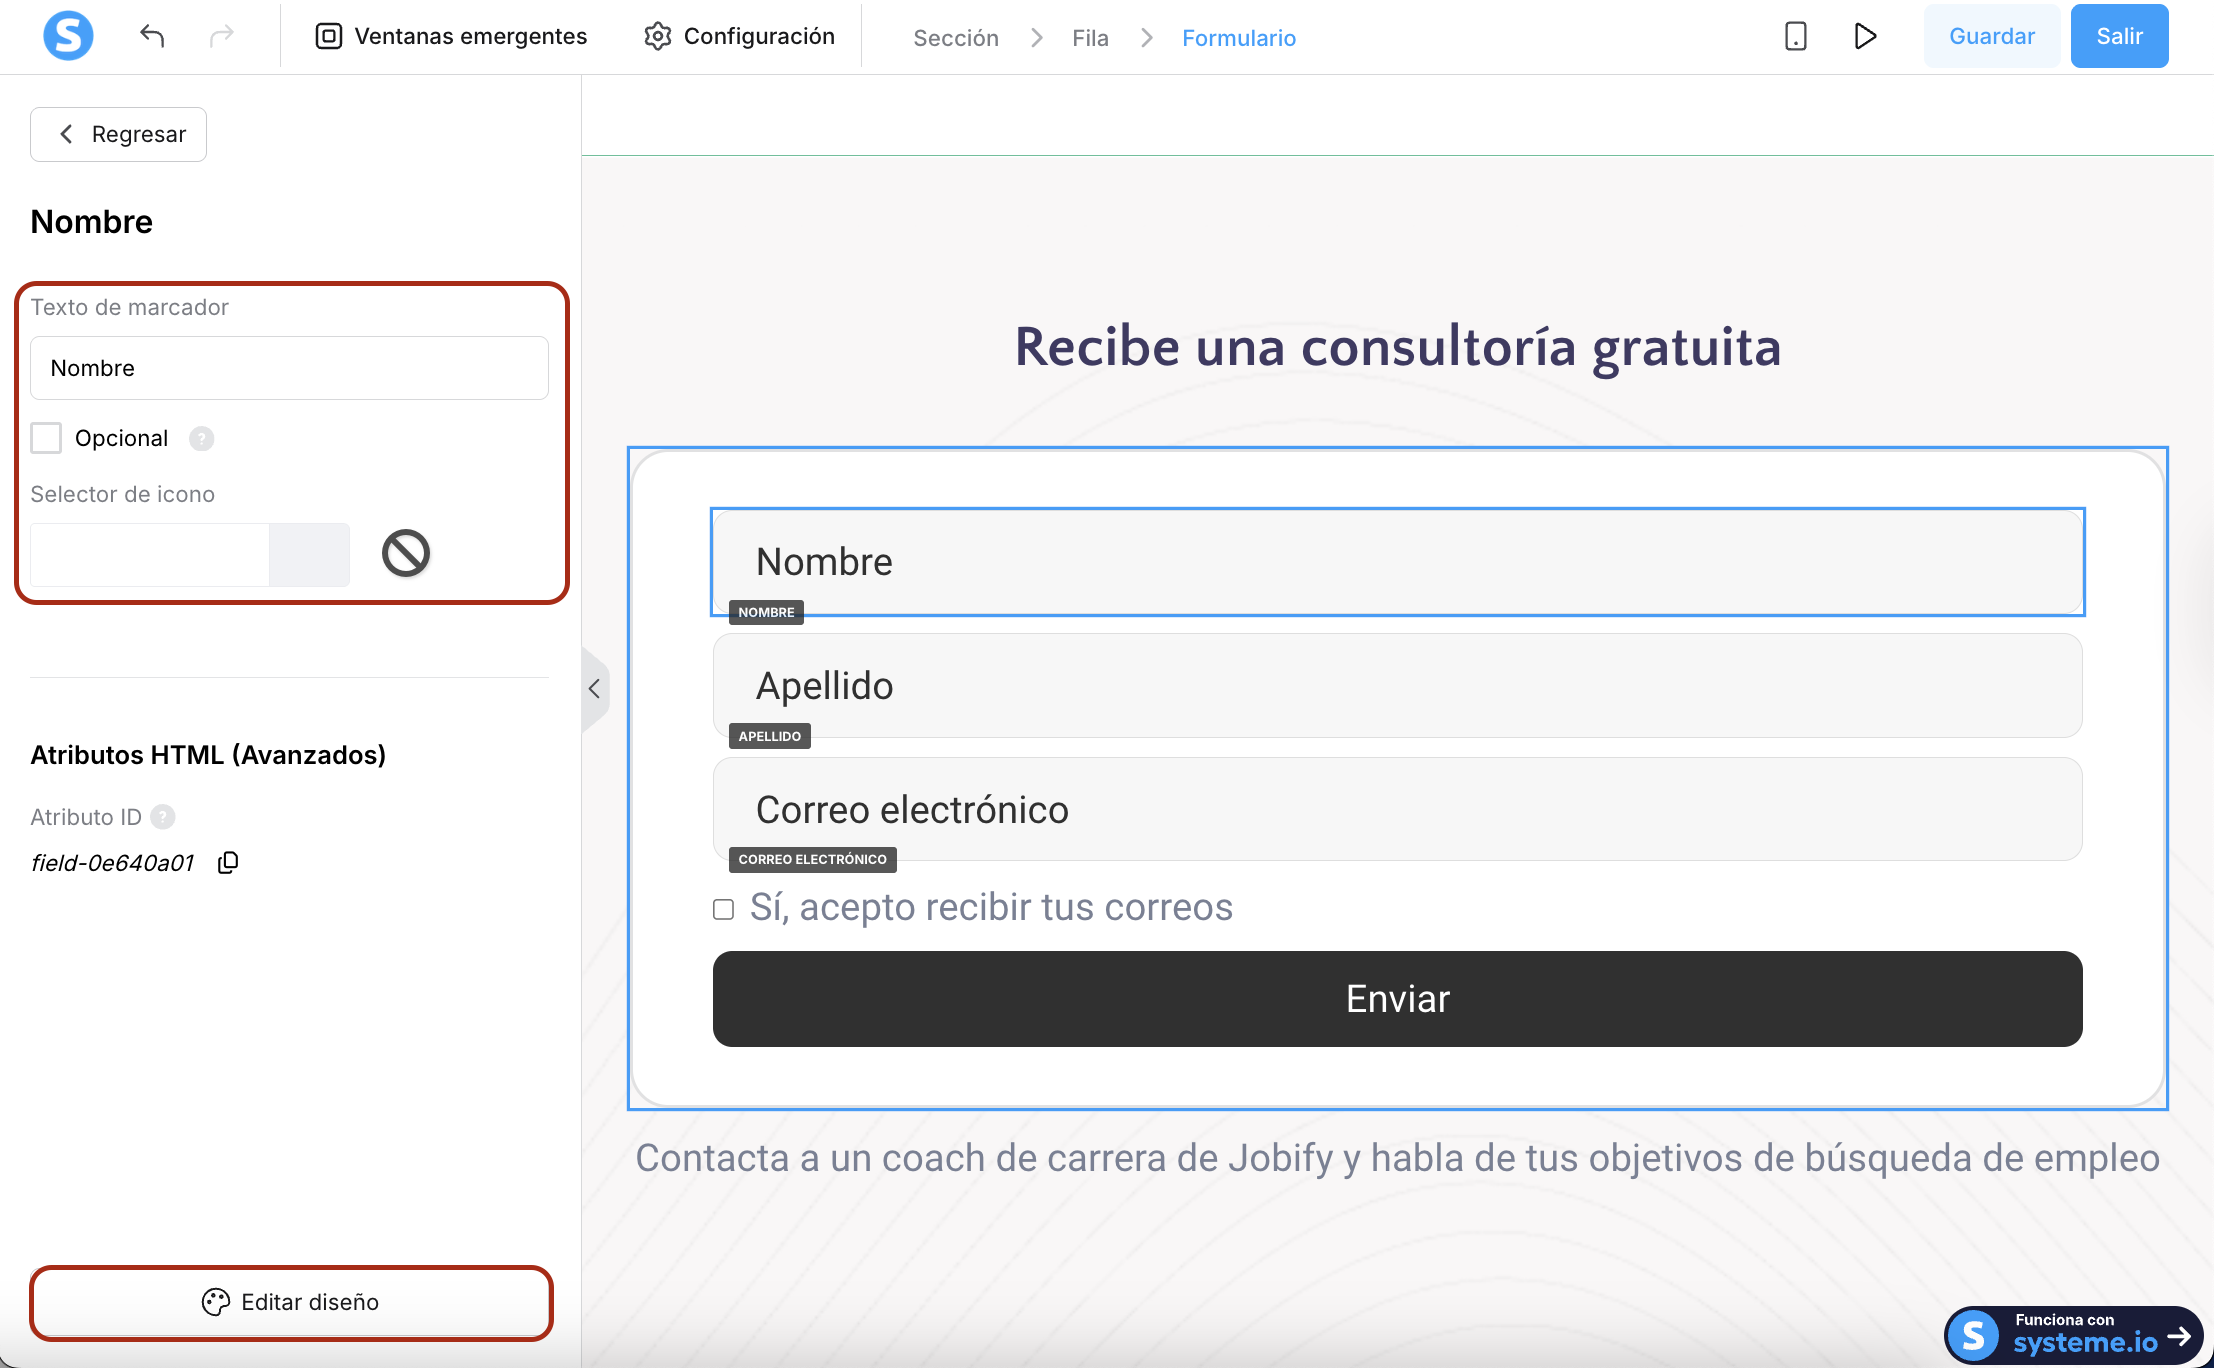Viewport: 2214px width, 1368px height.
Task: Click the Texto de marcador input field
Action: 289,368
